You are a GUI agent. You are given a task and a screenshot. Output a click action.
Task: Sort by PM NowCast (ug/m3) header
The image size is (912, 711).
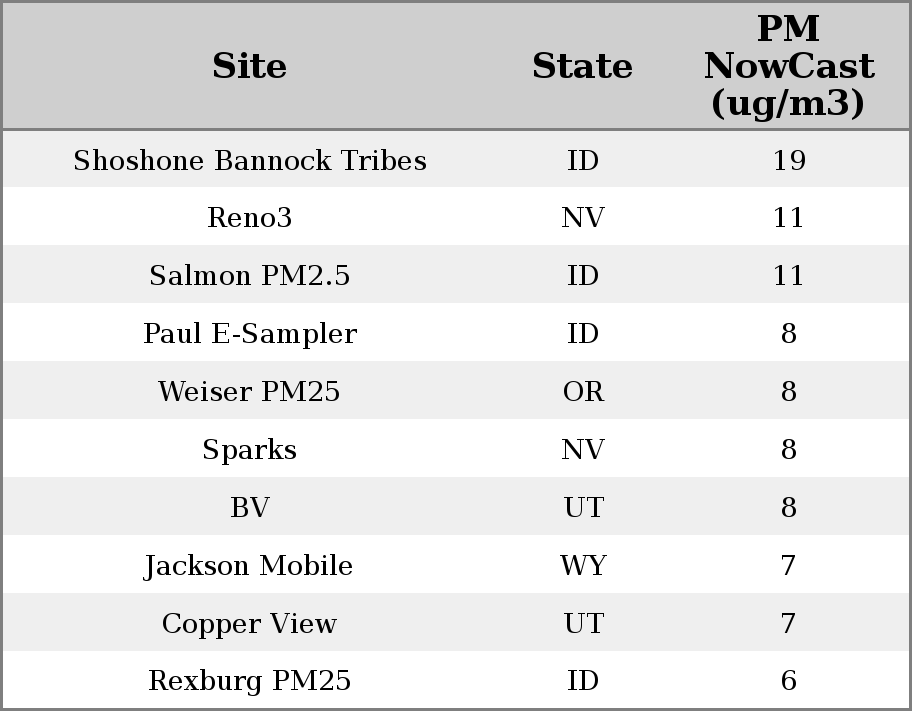pyautogui.click(x=788, y=66)
